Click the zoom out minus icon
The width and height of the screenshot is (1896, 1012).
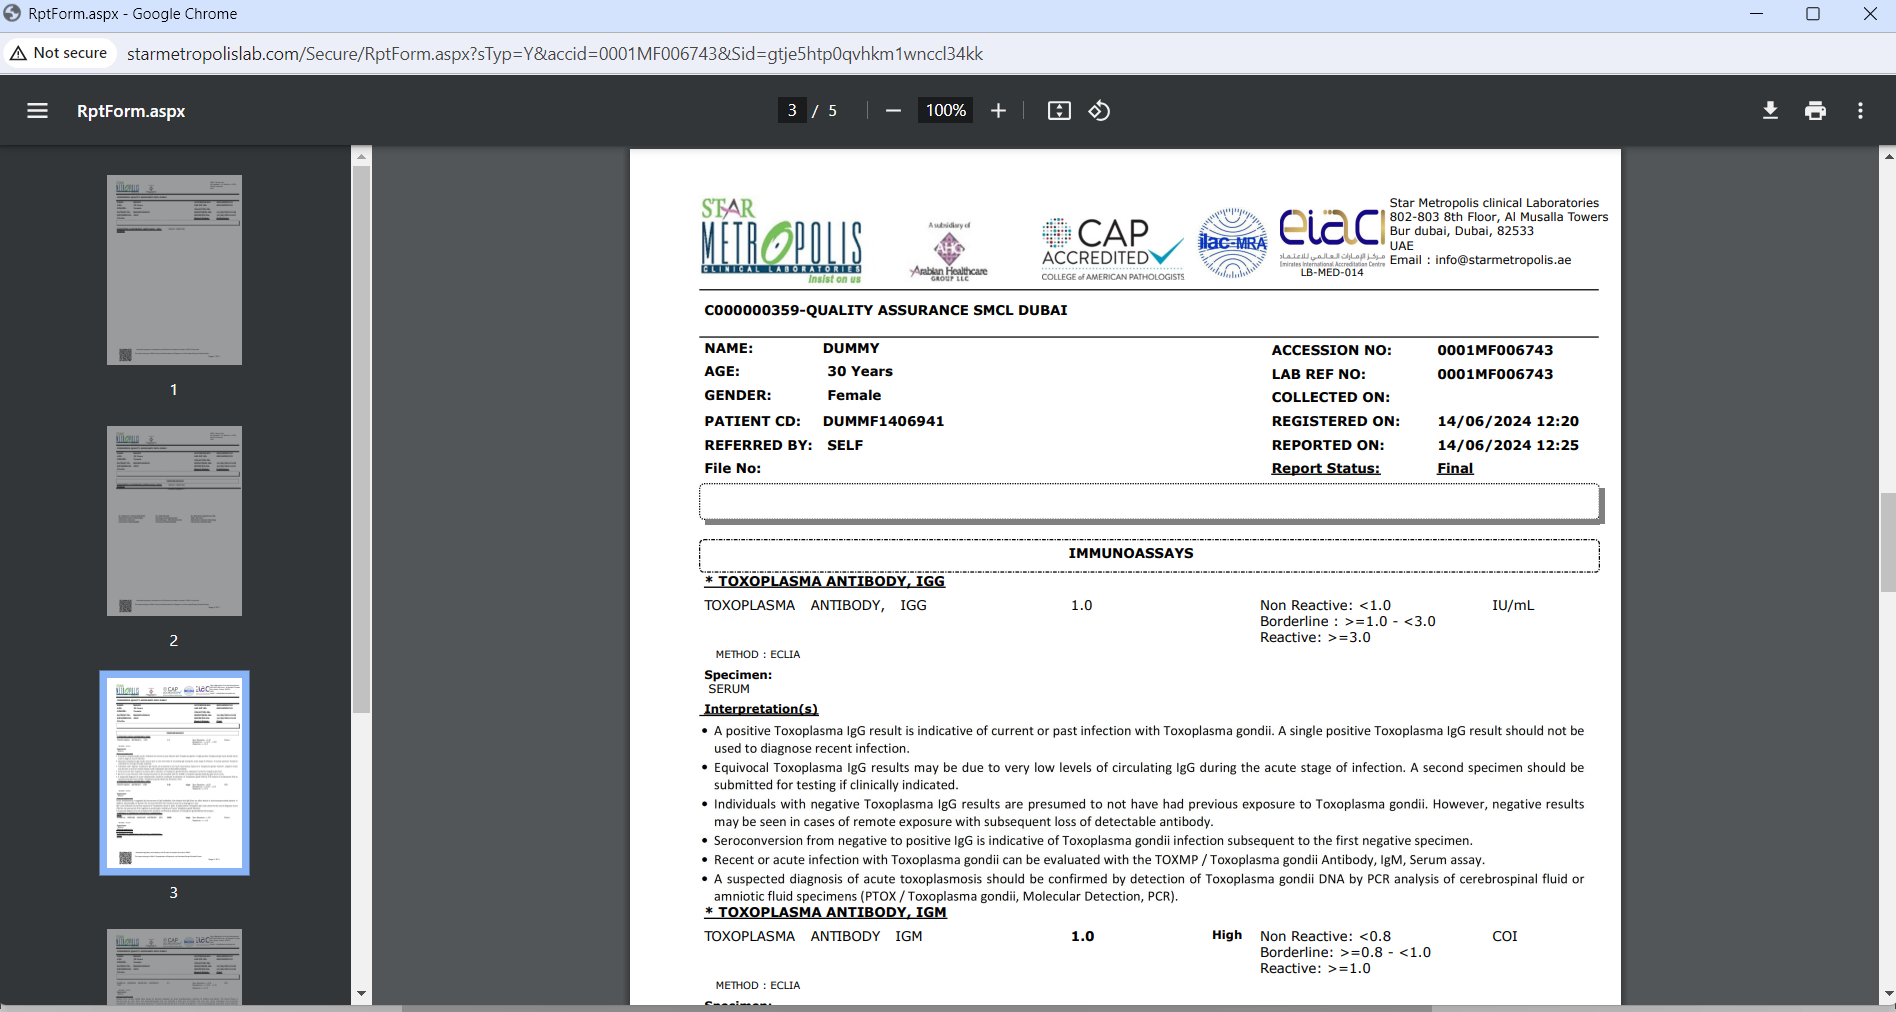click(x=893, y=111)
